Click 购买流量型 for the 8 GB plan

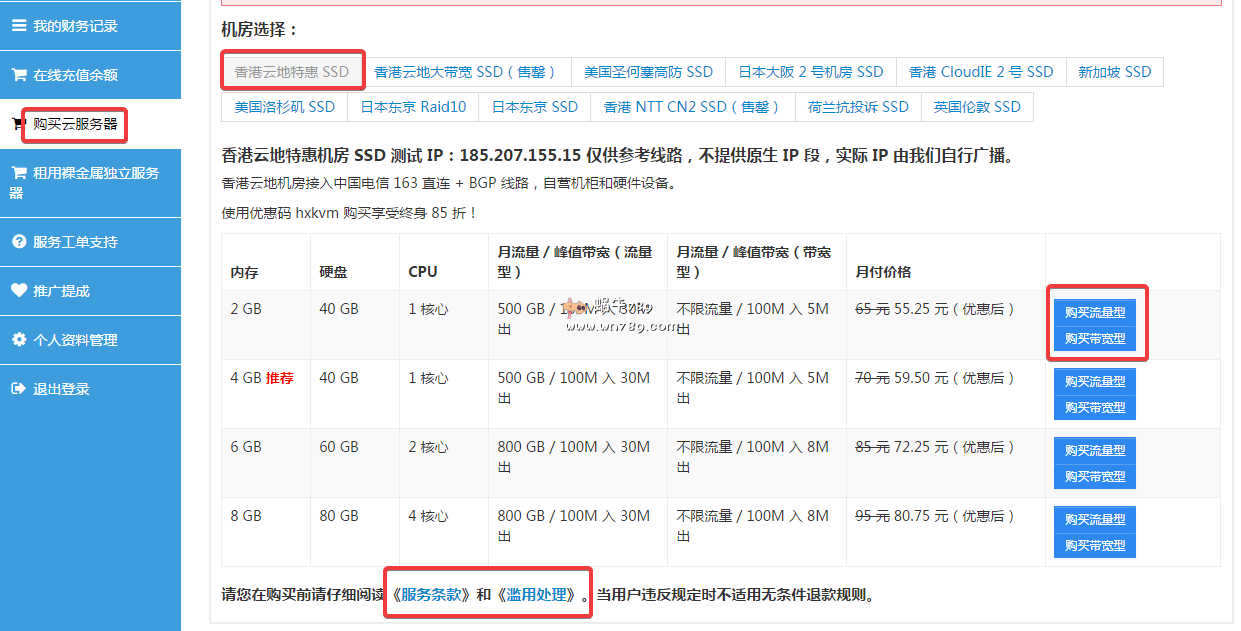[x=1094, y=519]
